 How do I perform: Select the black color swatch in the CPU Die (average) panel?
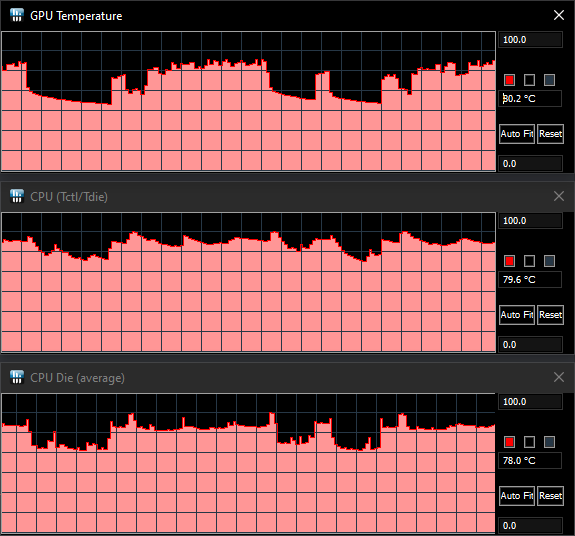[529, 442]
